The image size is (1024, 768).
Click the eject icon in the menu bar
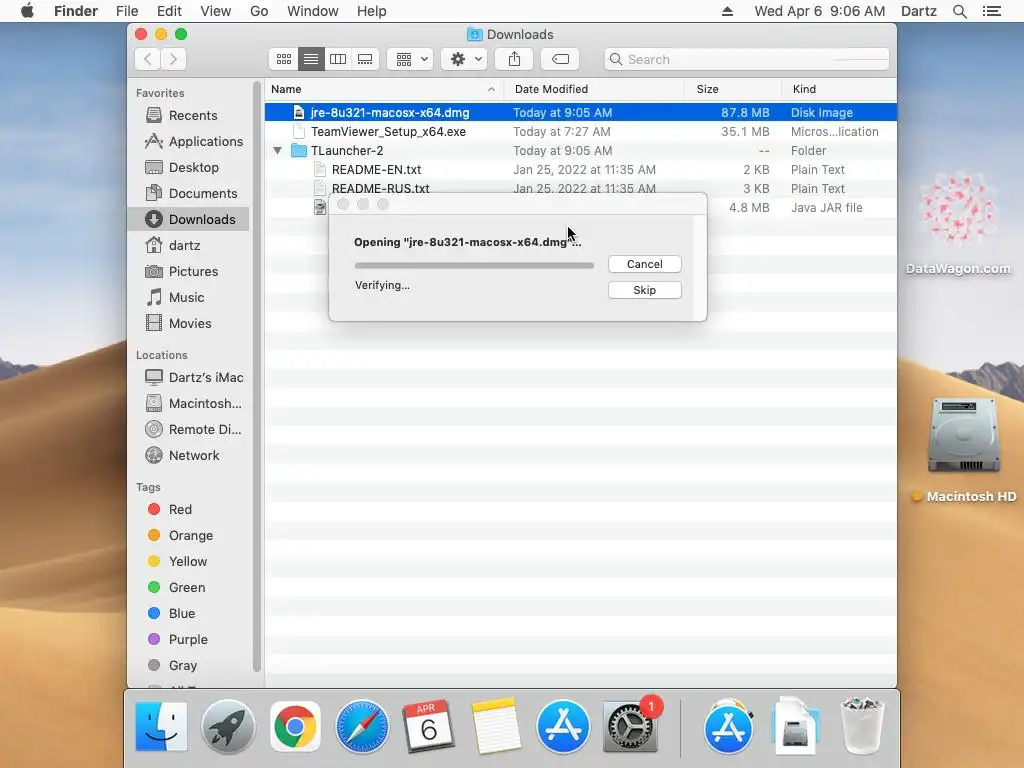pos(727,11)
